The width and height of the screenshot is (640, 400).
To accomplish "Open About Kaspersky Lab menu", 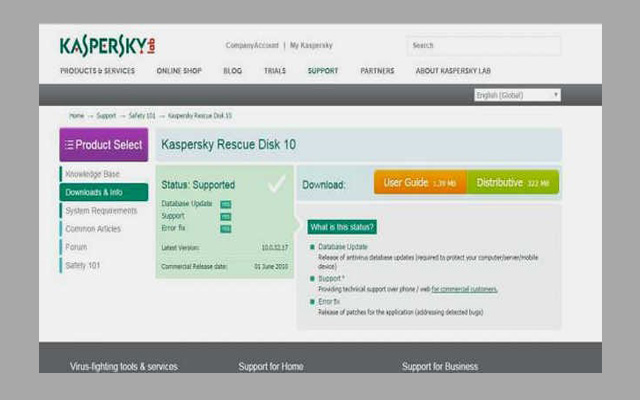I will tap(453, 71).
